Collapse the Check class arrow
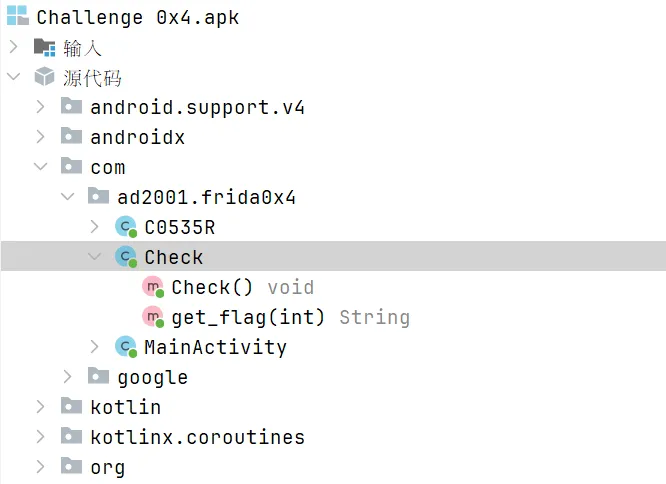Viewport: 666px width, 484px height. [94, 257]
